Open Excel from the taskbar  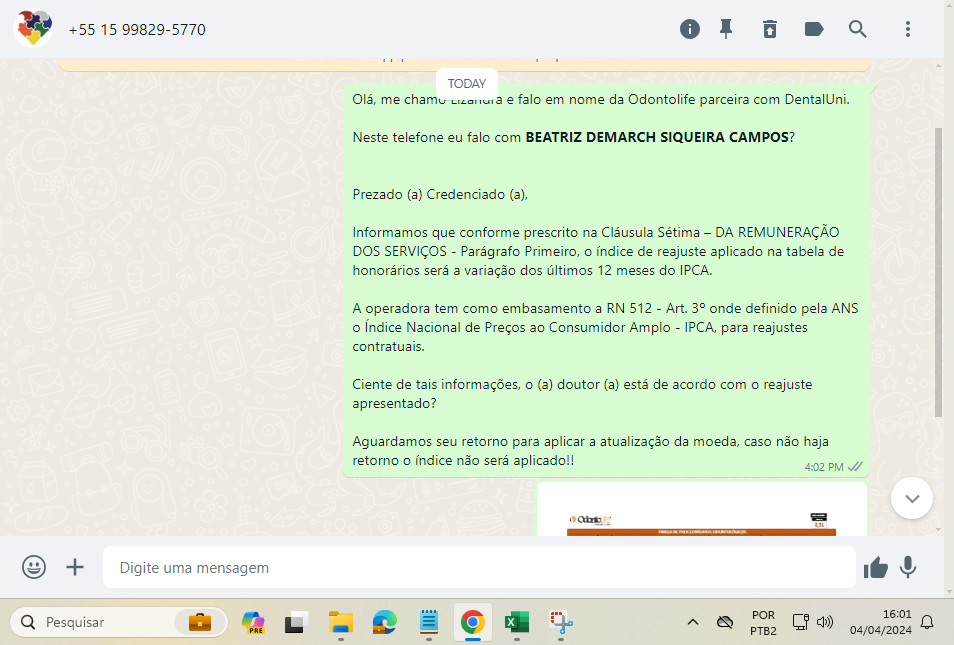tap(516, 622)
